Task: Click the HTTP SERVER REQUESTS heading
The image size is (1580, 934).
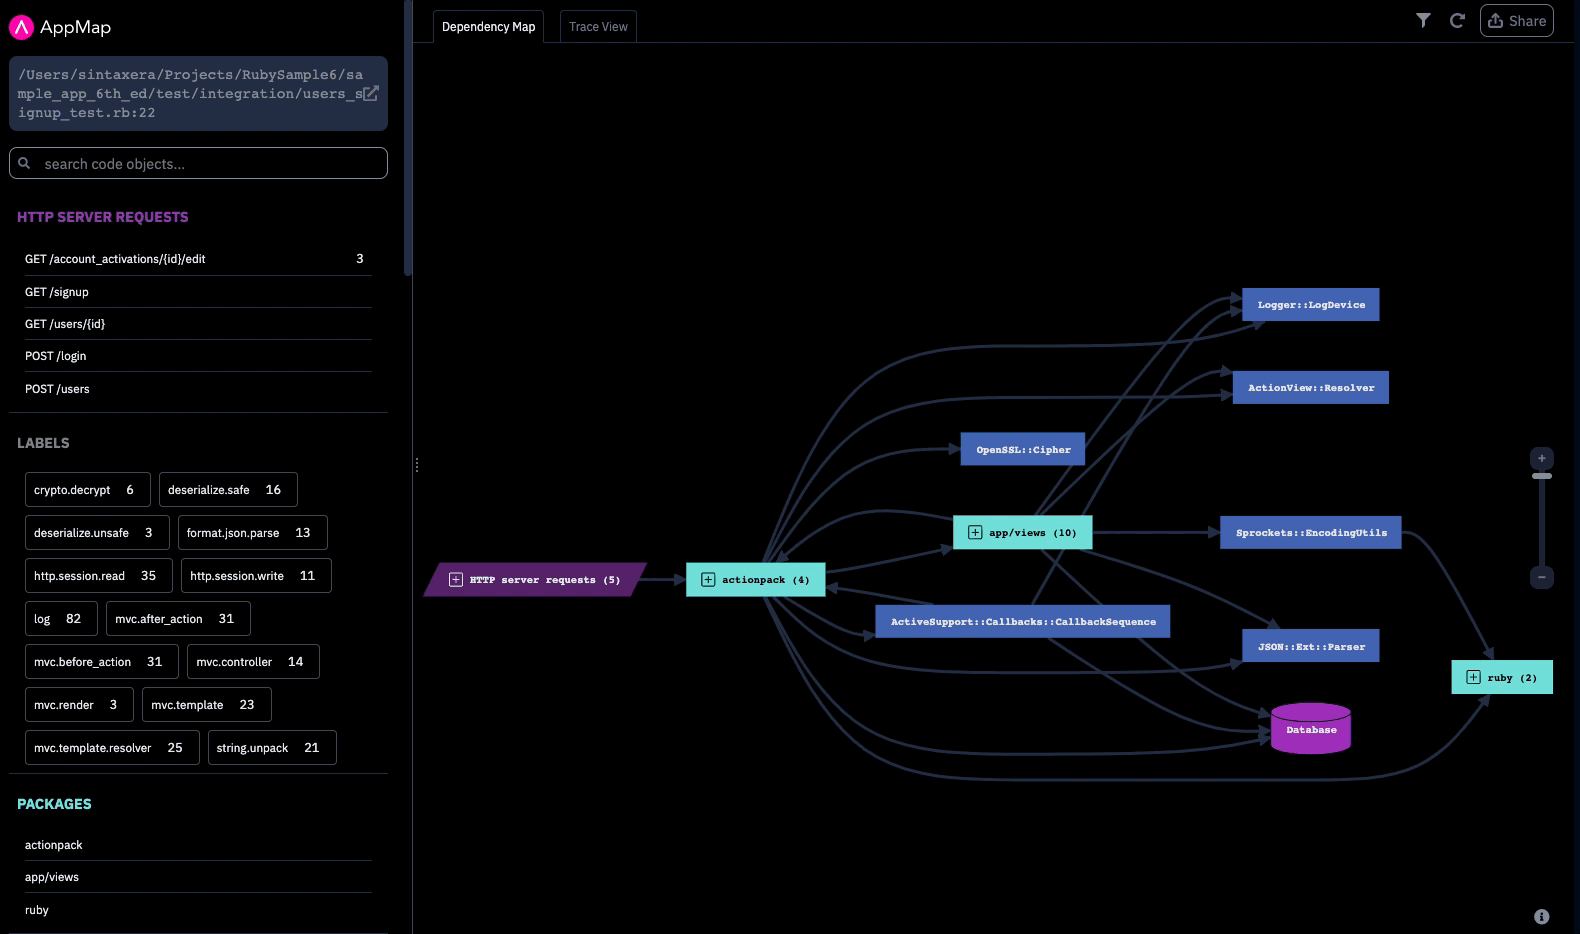Action: pyautogui.click(x=102, y=217)
